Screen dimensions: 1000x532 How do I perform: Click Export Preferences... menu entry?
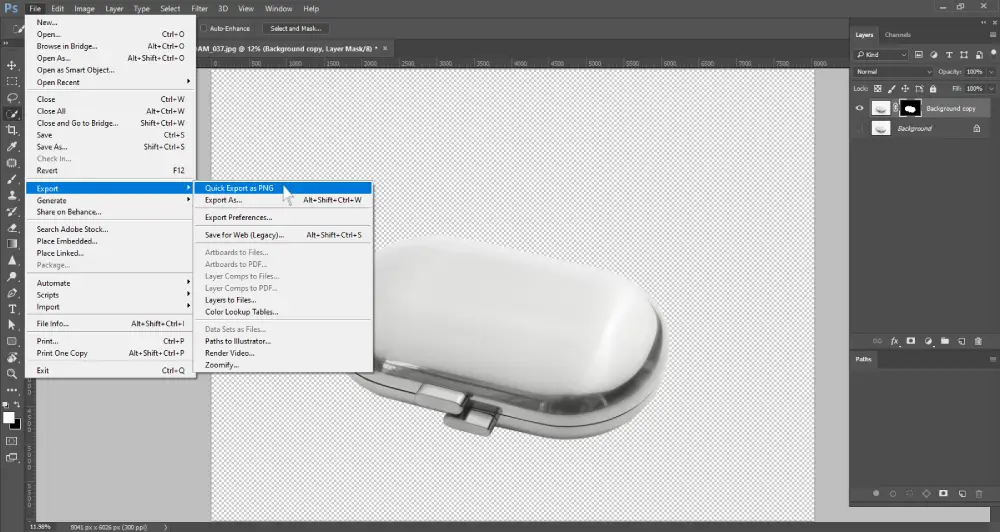pyautogui.click(x=283, y=218)
